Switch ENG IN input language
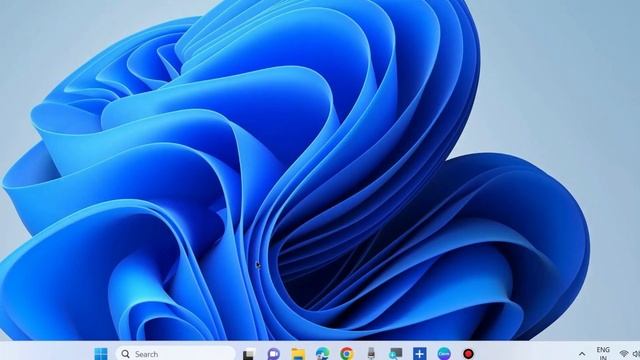 pyautogui.click(x=603, y=353)
